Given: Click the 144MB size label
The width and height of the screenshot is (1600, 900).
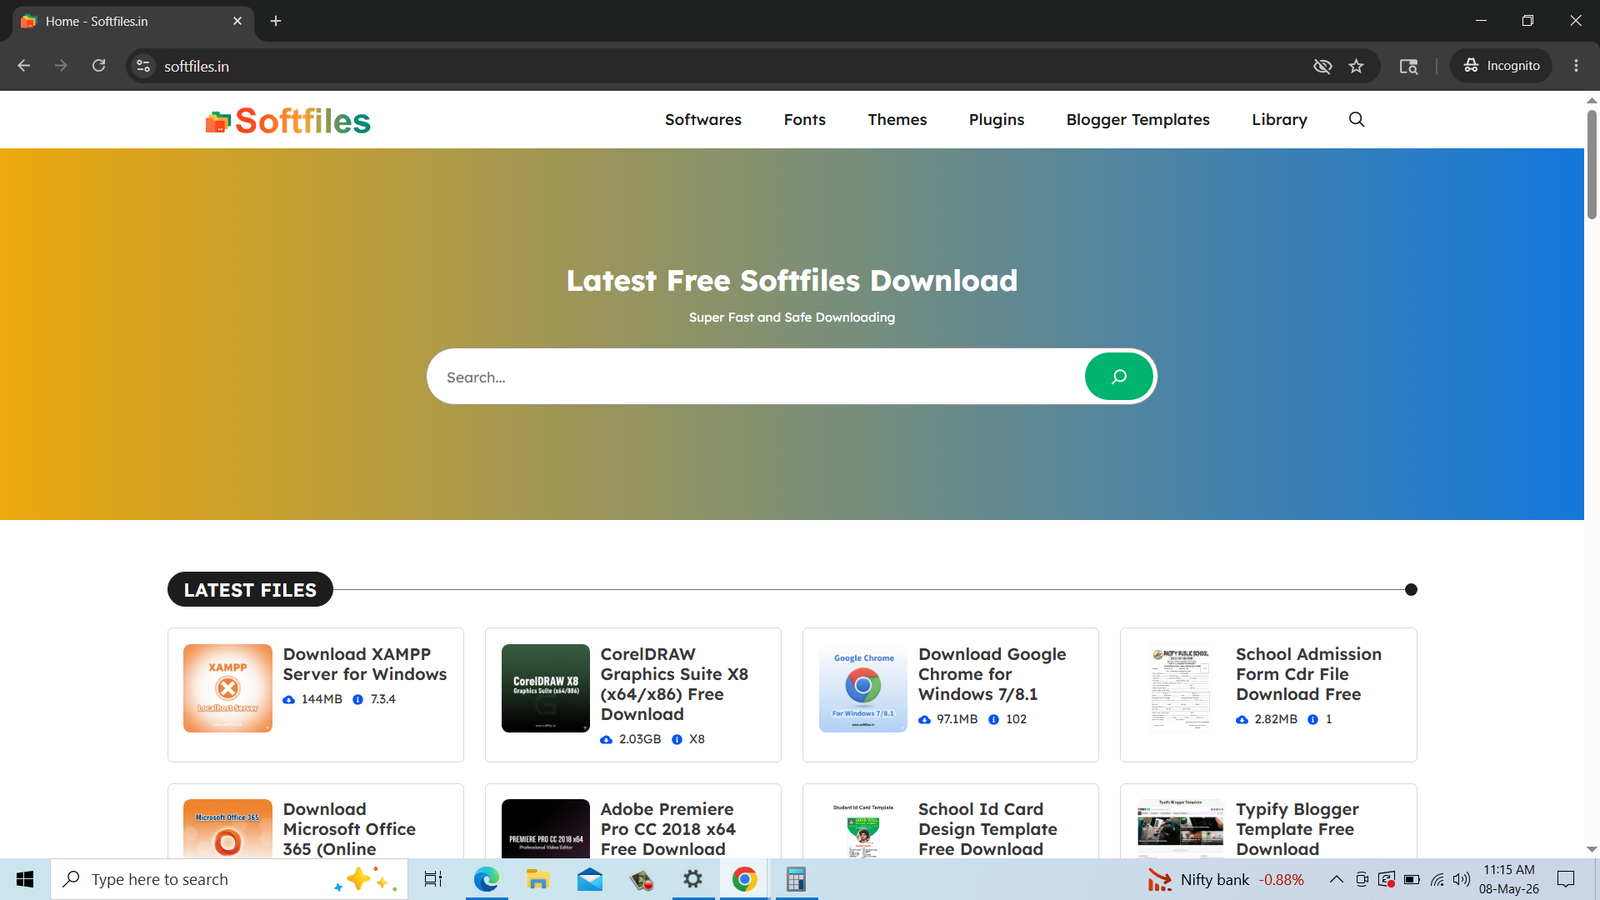Looking at the screenshot, I should click(x=322, y=699).
